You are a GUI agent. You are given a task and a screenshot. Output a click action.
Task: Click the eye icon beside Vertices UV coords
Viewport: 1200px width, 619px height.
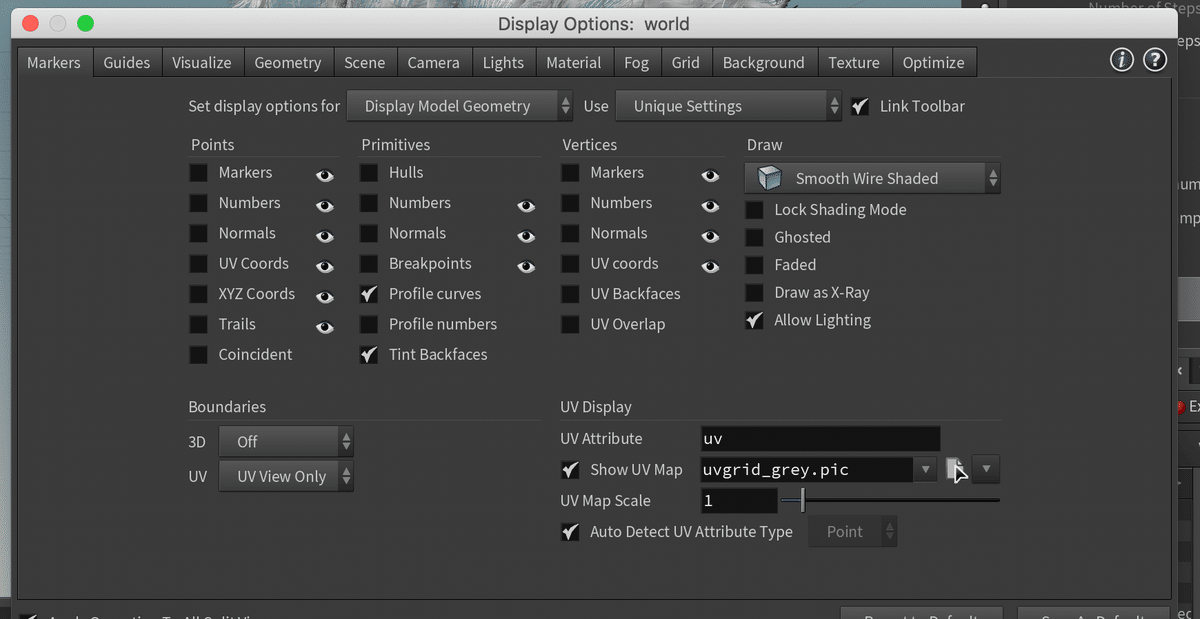710,267
